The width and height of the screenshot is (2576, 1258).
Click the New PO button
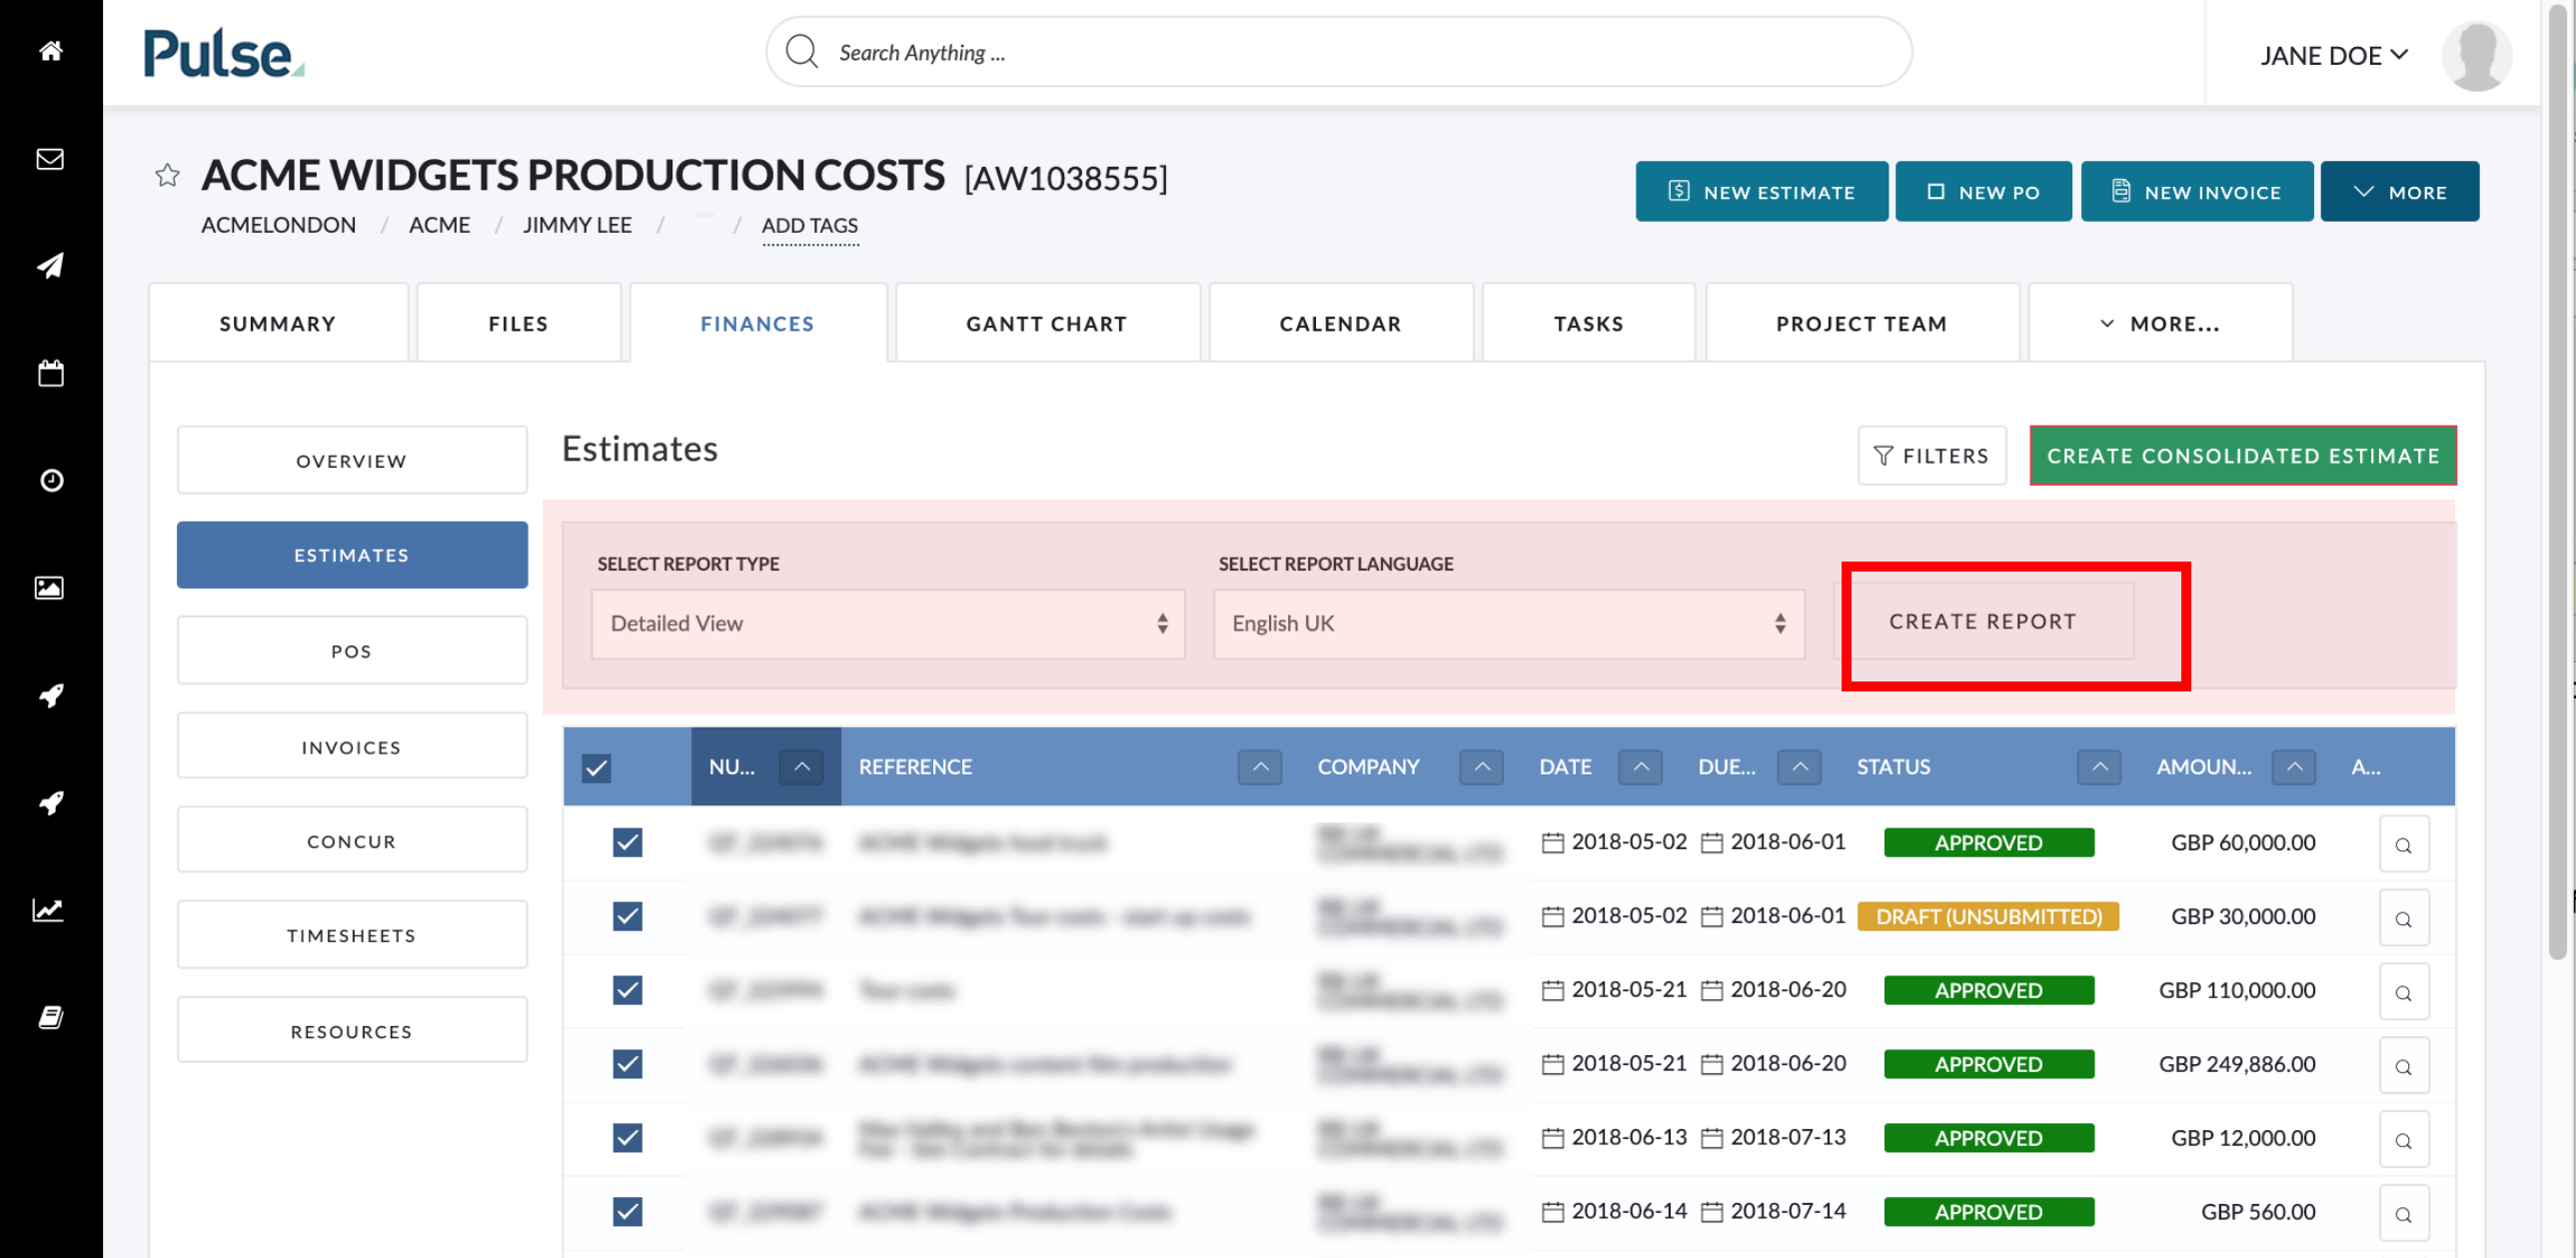tap(1983, 191)
